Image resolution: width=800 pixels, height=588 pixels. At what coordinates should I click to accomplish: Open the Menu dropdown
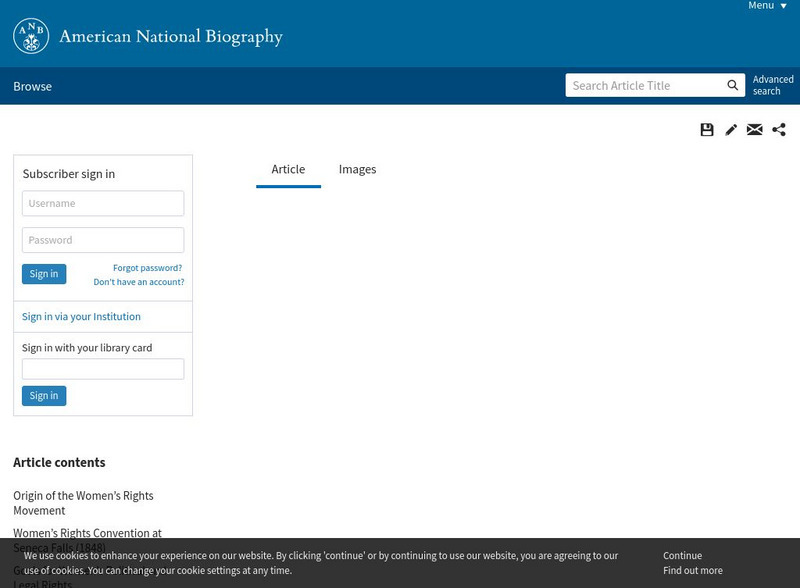(x=767, y=6)
